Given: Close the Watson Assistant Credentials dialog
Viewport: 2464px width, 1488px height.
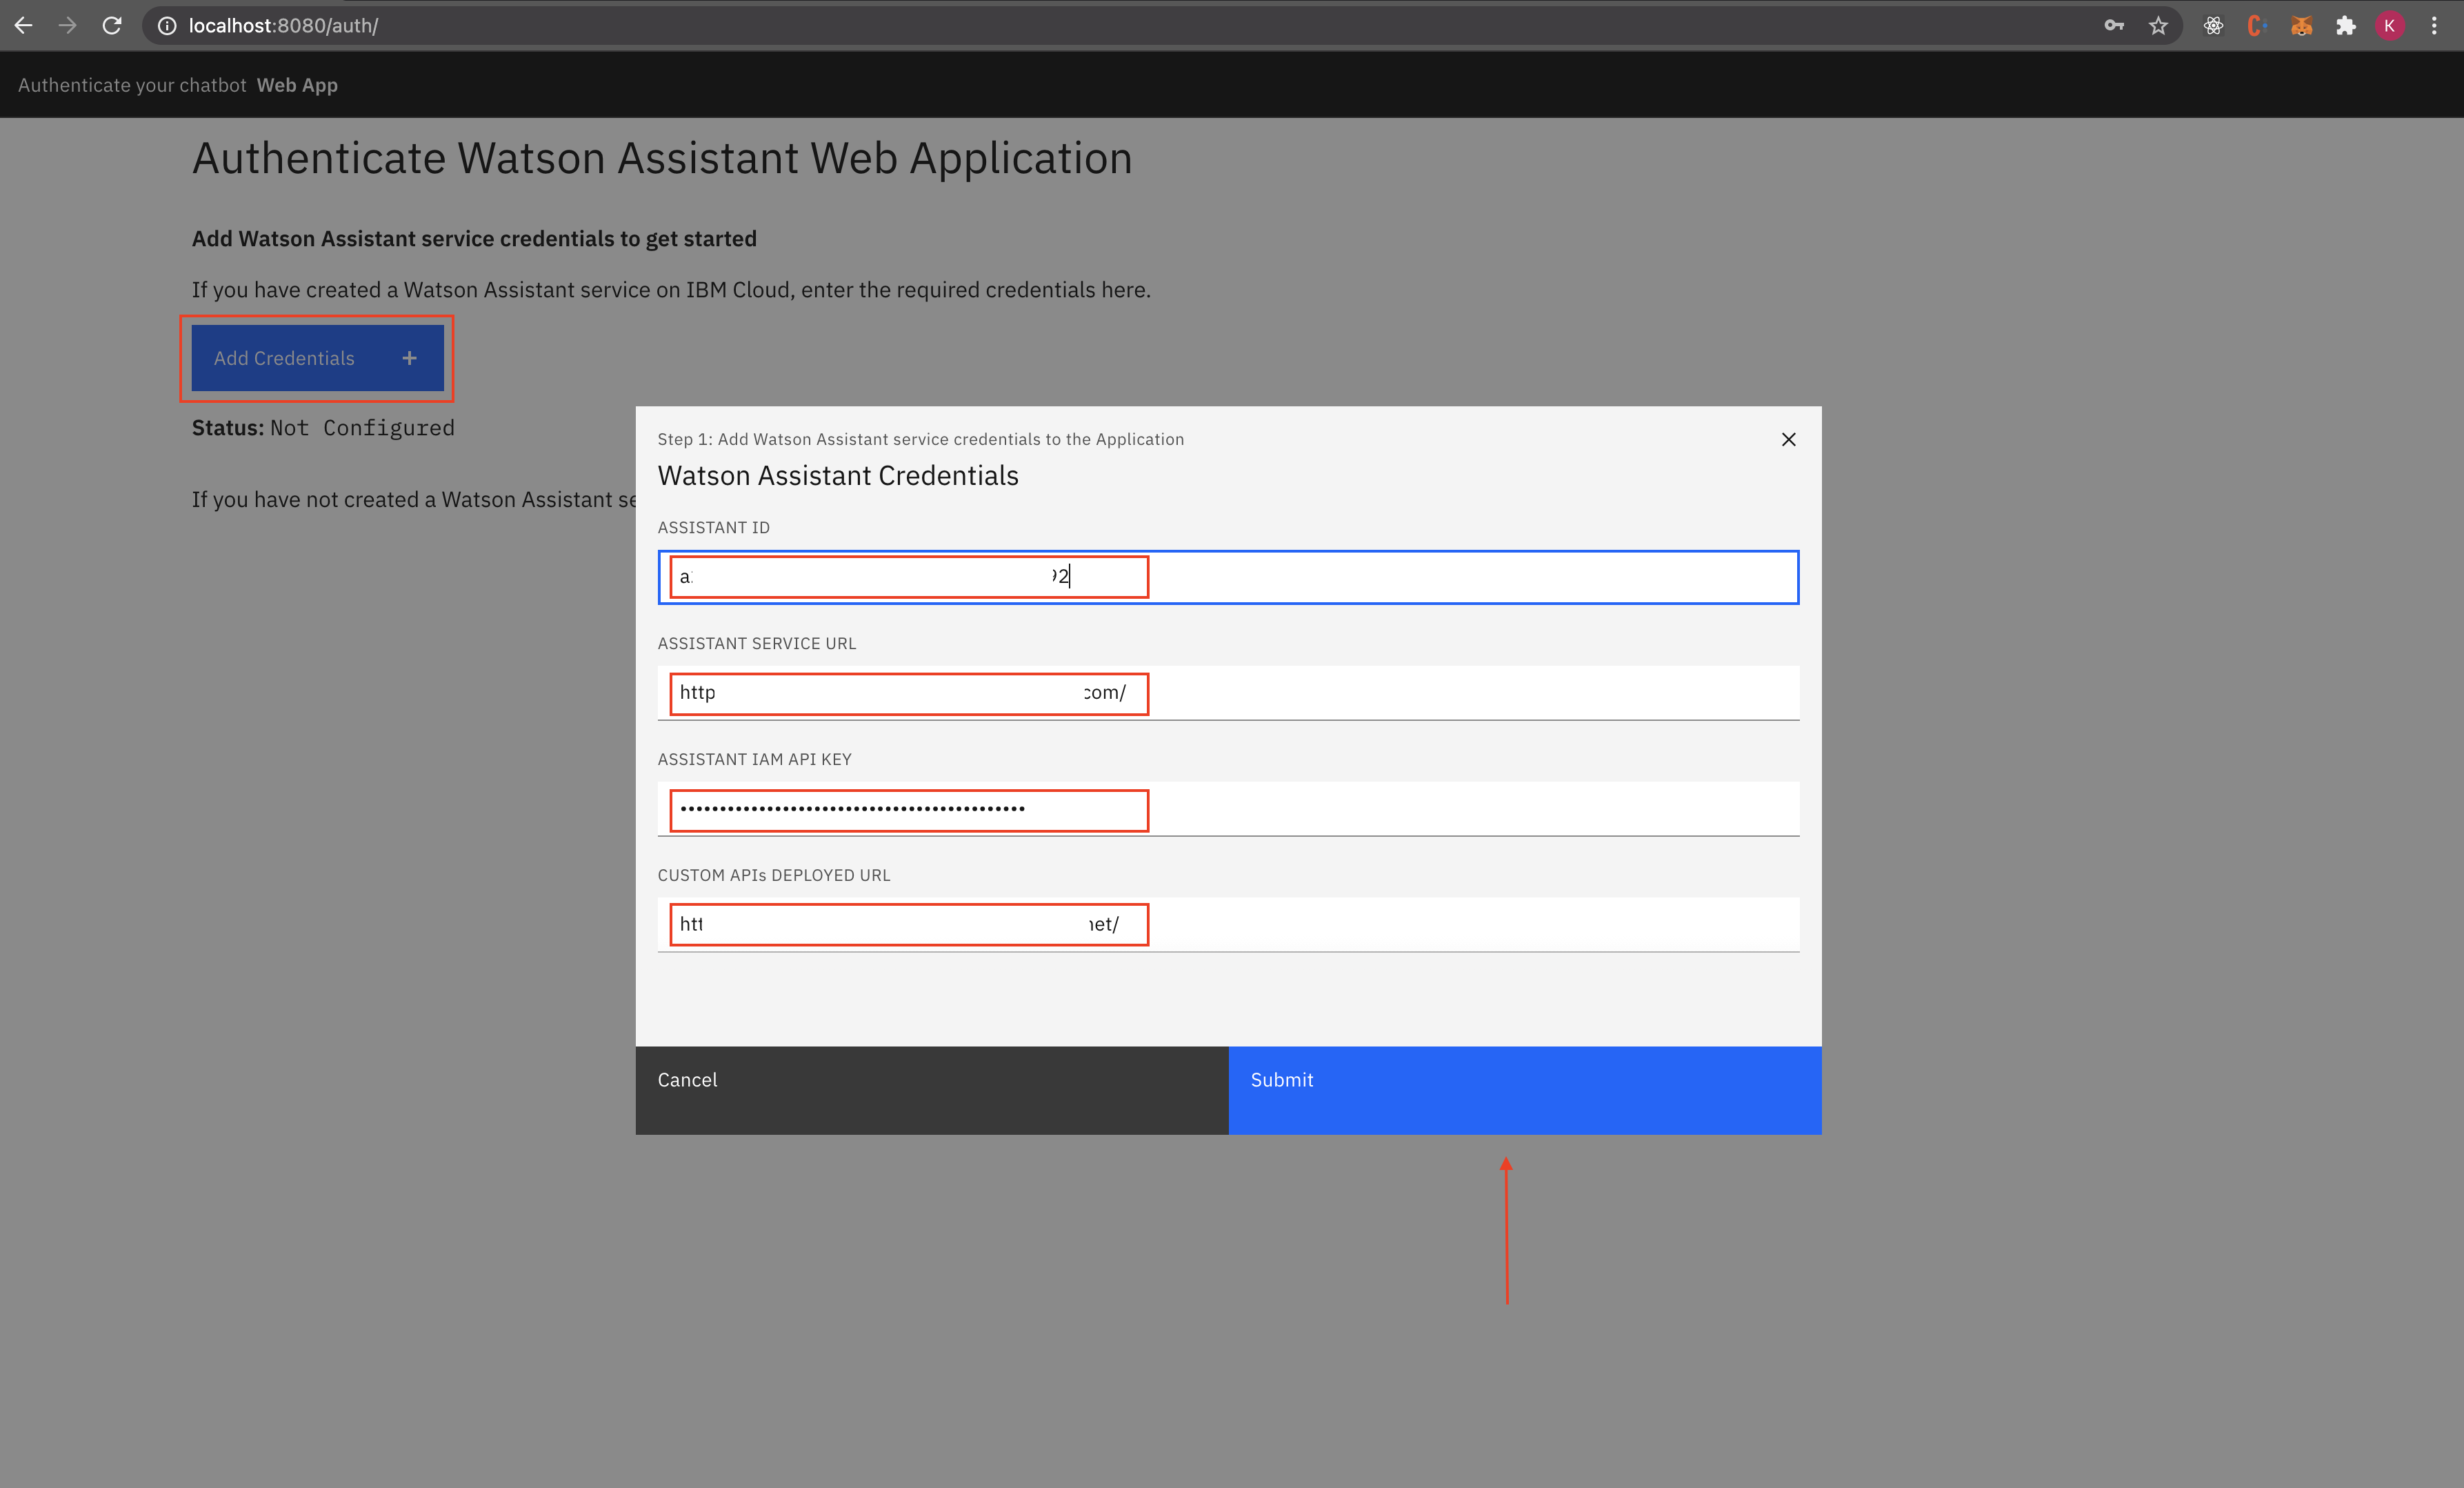Looking at the screenshot, I should point(1788,440).
